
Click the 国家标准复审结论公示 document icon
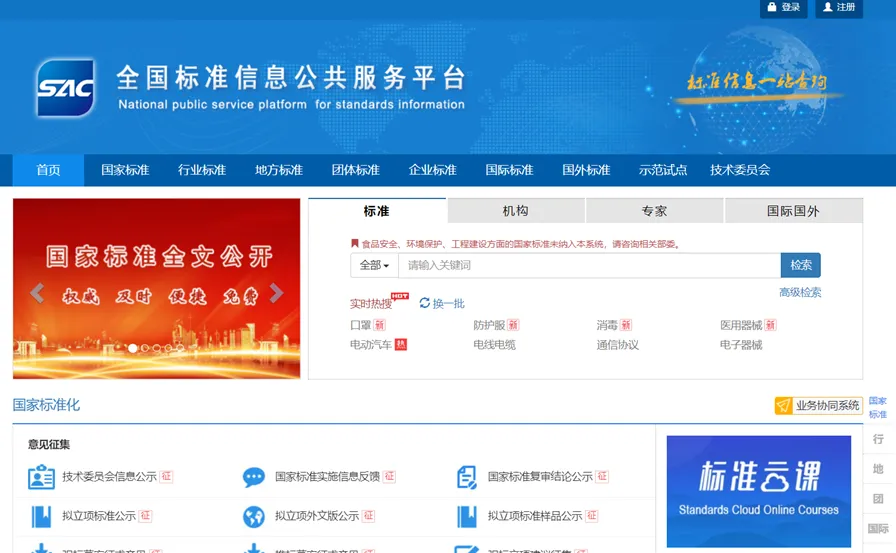pyautogui.click(x=467, y=476)
